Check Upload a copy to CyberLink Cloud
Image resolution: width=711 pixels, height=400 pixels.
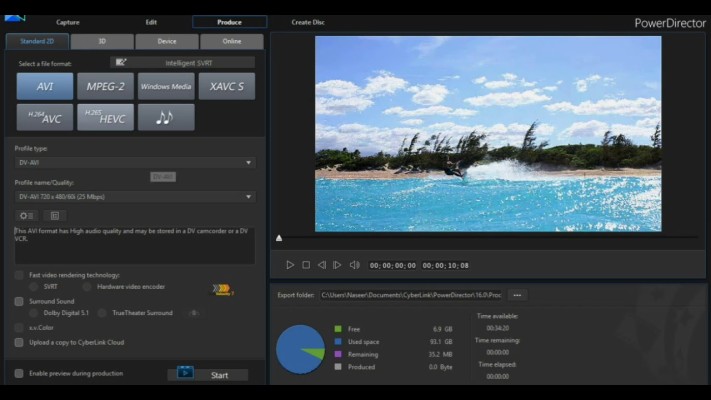click(x=19, y=342)
